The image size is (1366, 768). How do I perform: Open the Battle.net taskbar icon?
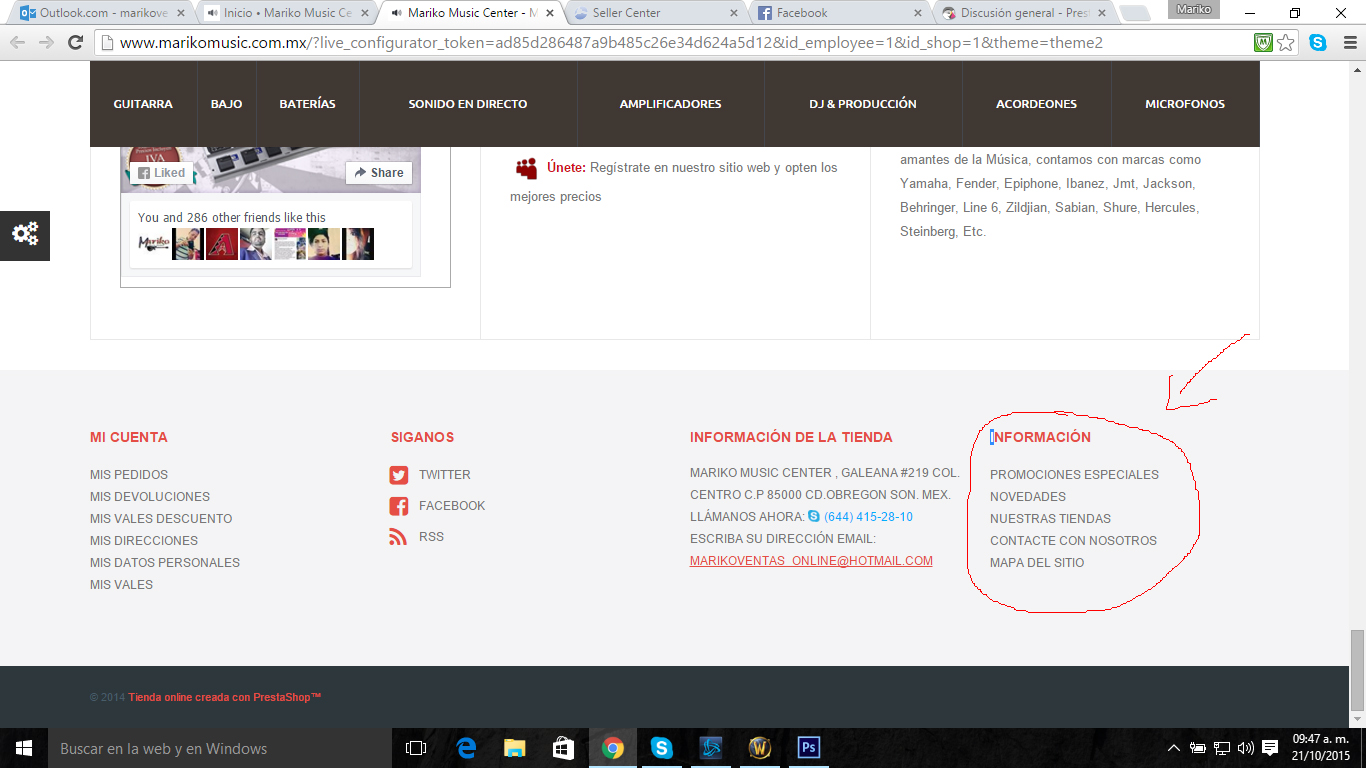[x=711, y=748]
